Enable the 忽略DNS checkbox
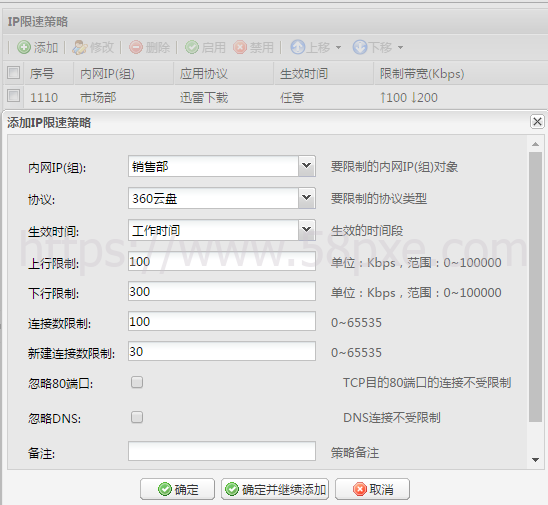Viewport: 548px width, 505px height. (137, 417)
